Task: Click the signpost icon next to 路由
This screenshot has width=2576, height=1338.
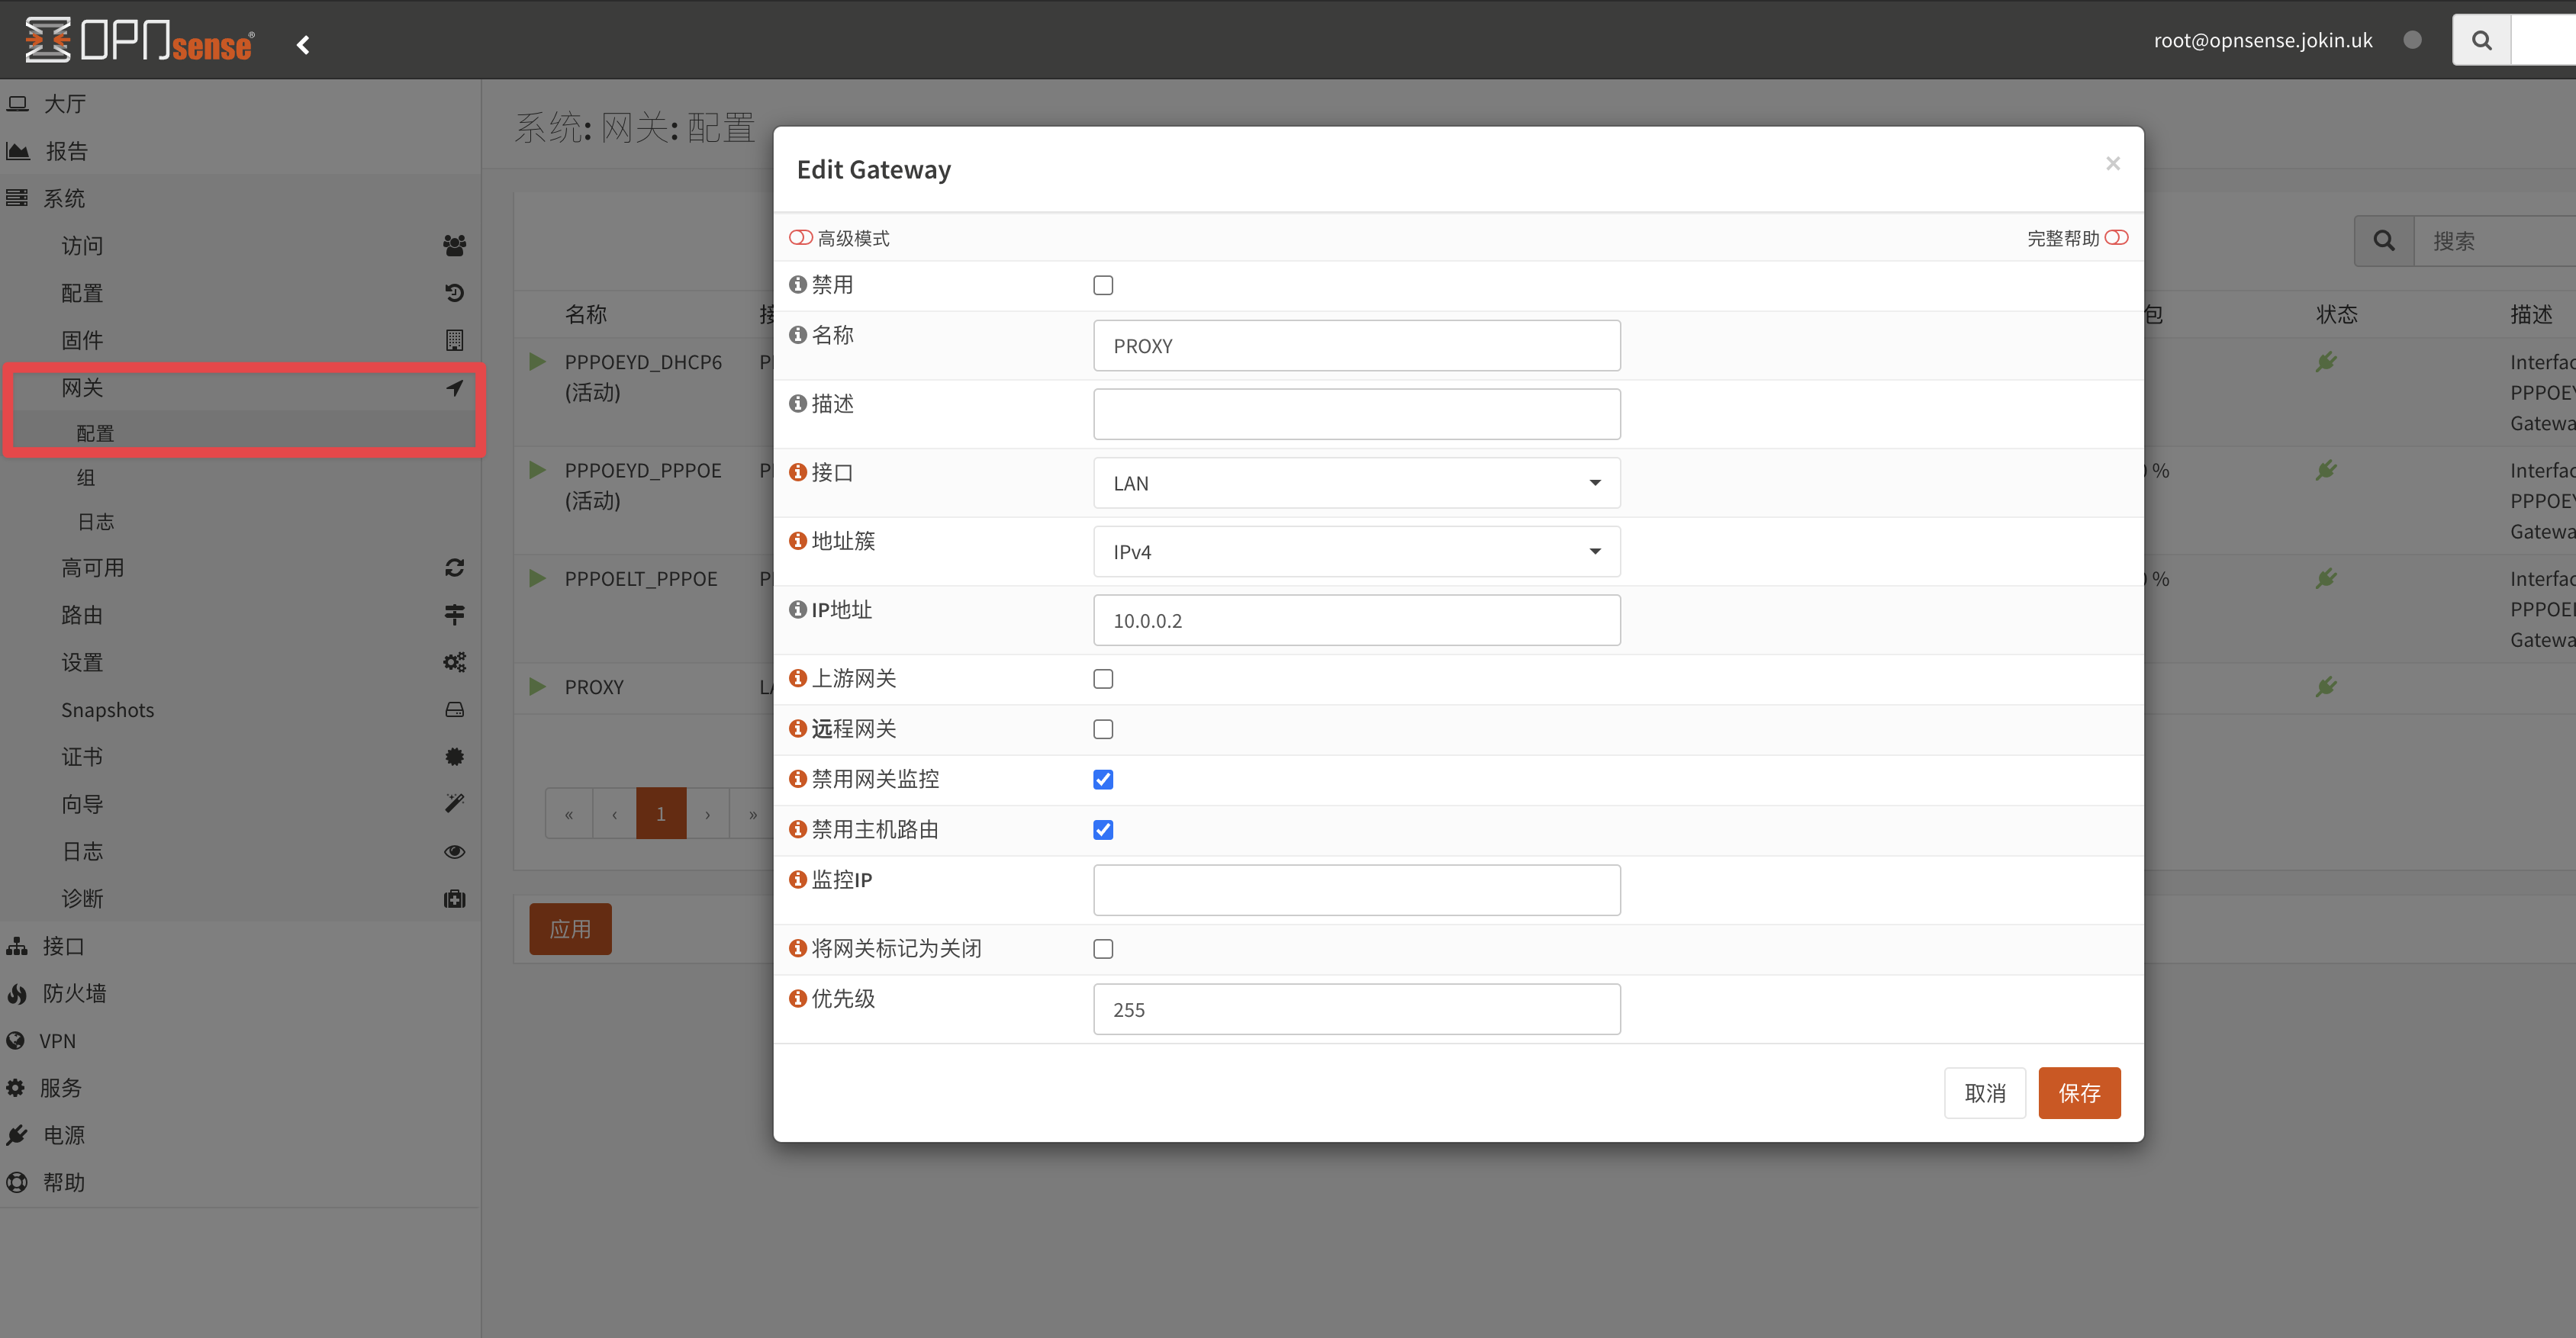Action: pos(454,615)
